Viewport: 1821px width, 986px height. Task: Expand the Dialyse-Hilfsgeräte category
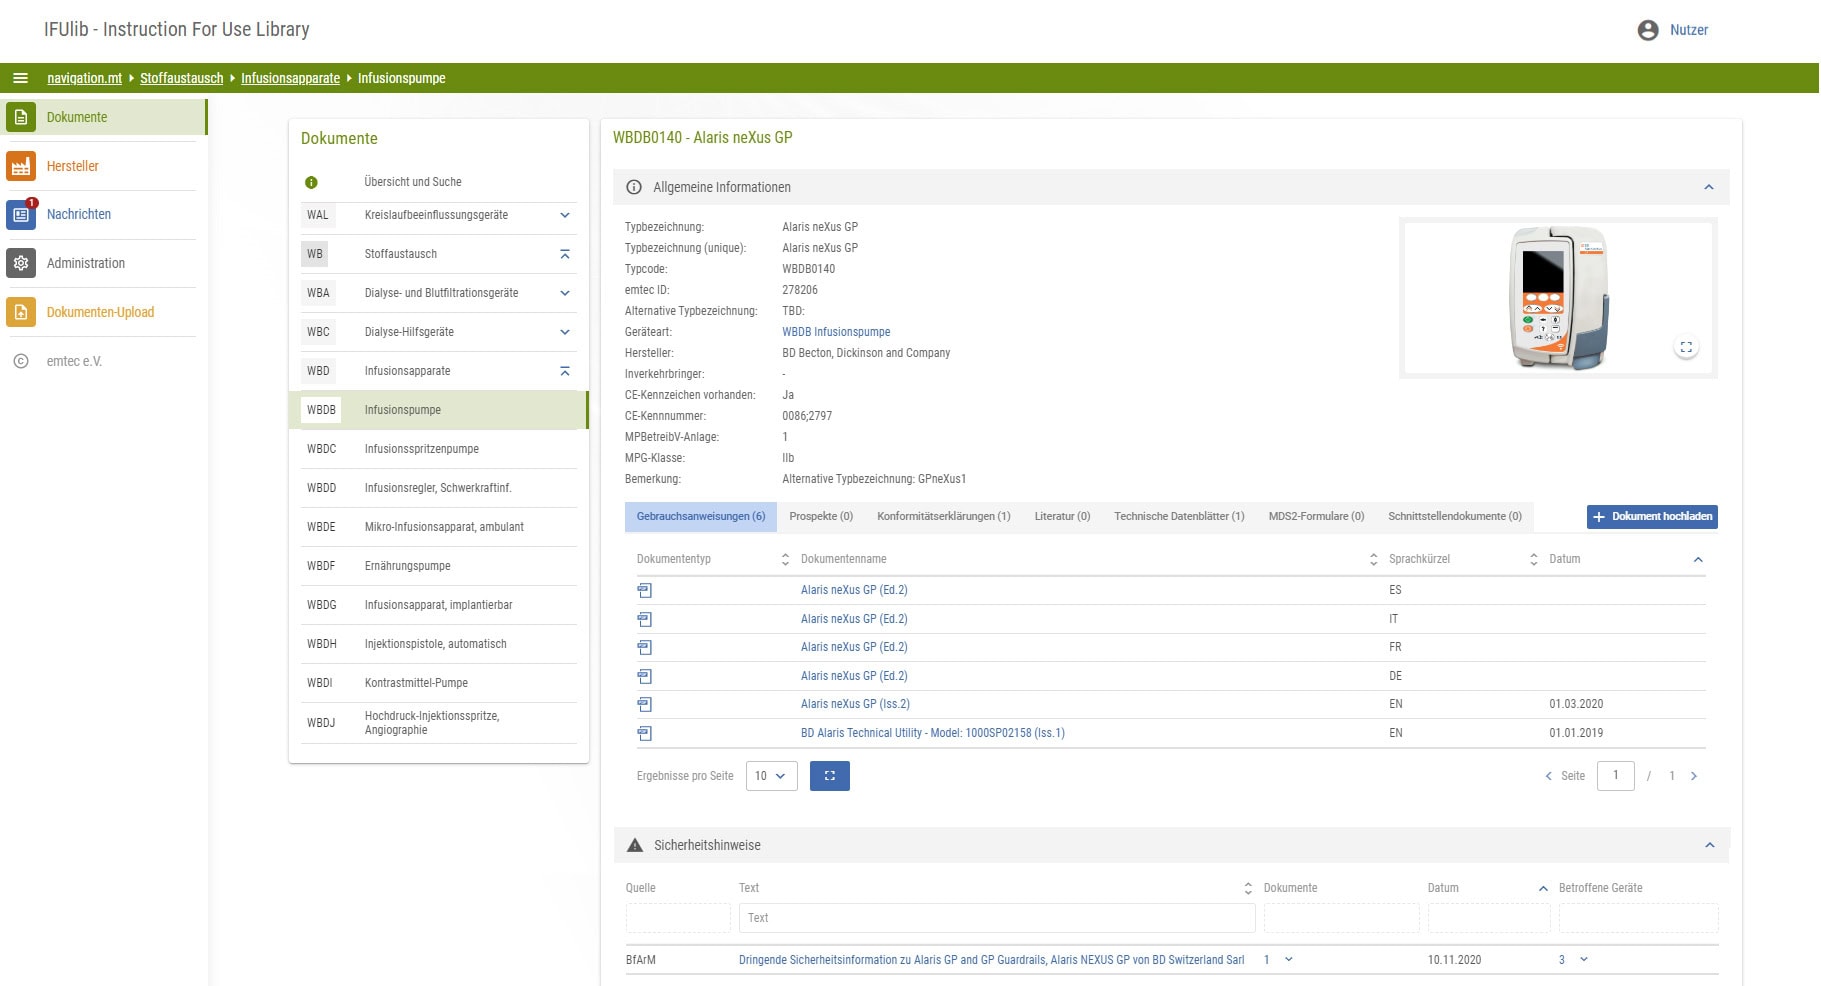(564, 332)
